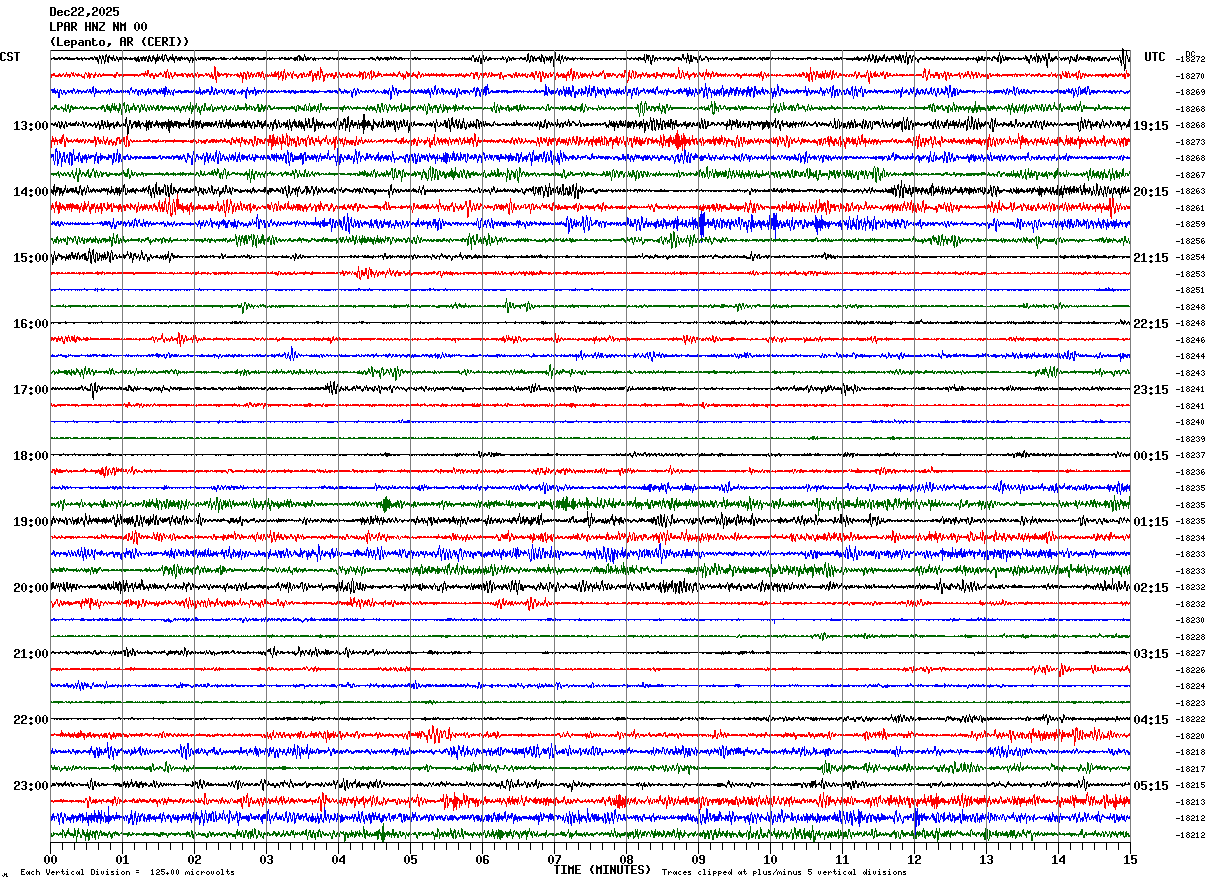
Task: Click the DC offset value -18246
Action: point(1191,340)
